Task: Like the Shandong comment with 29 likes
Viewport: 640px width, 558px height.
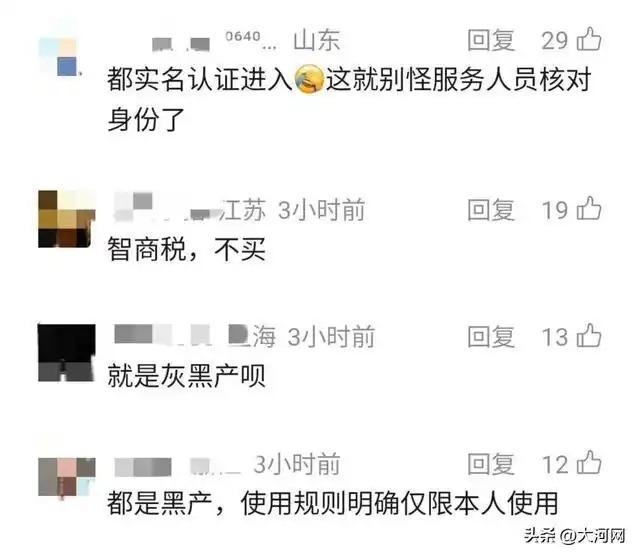Action: click(x=589, y=39)
